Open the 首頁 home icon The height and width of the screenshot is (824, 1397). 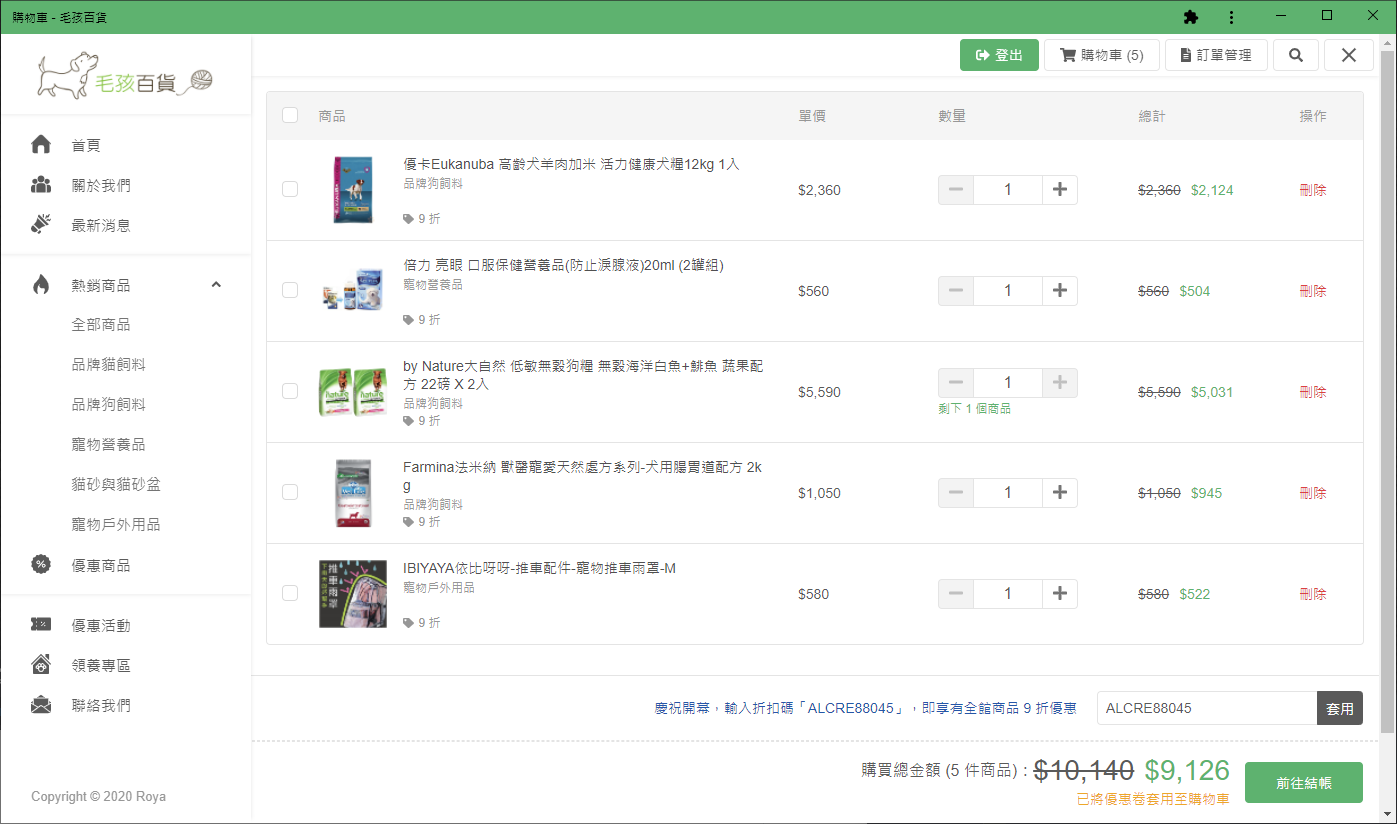pos(41,145)
